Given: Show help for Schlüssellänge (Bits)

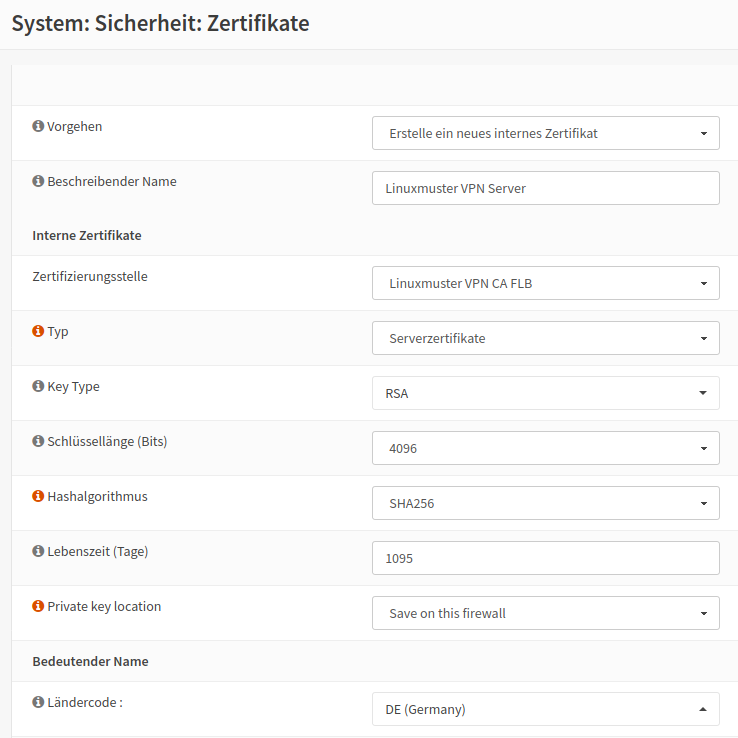Looking at the screenshot, I should [38, 441].
